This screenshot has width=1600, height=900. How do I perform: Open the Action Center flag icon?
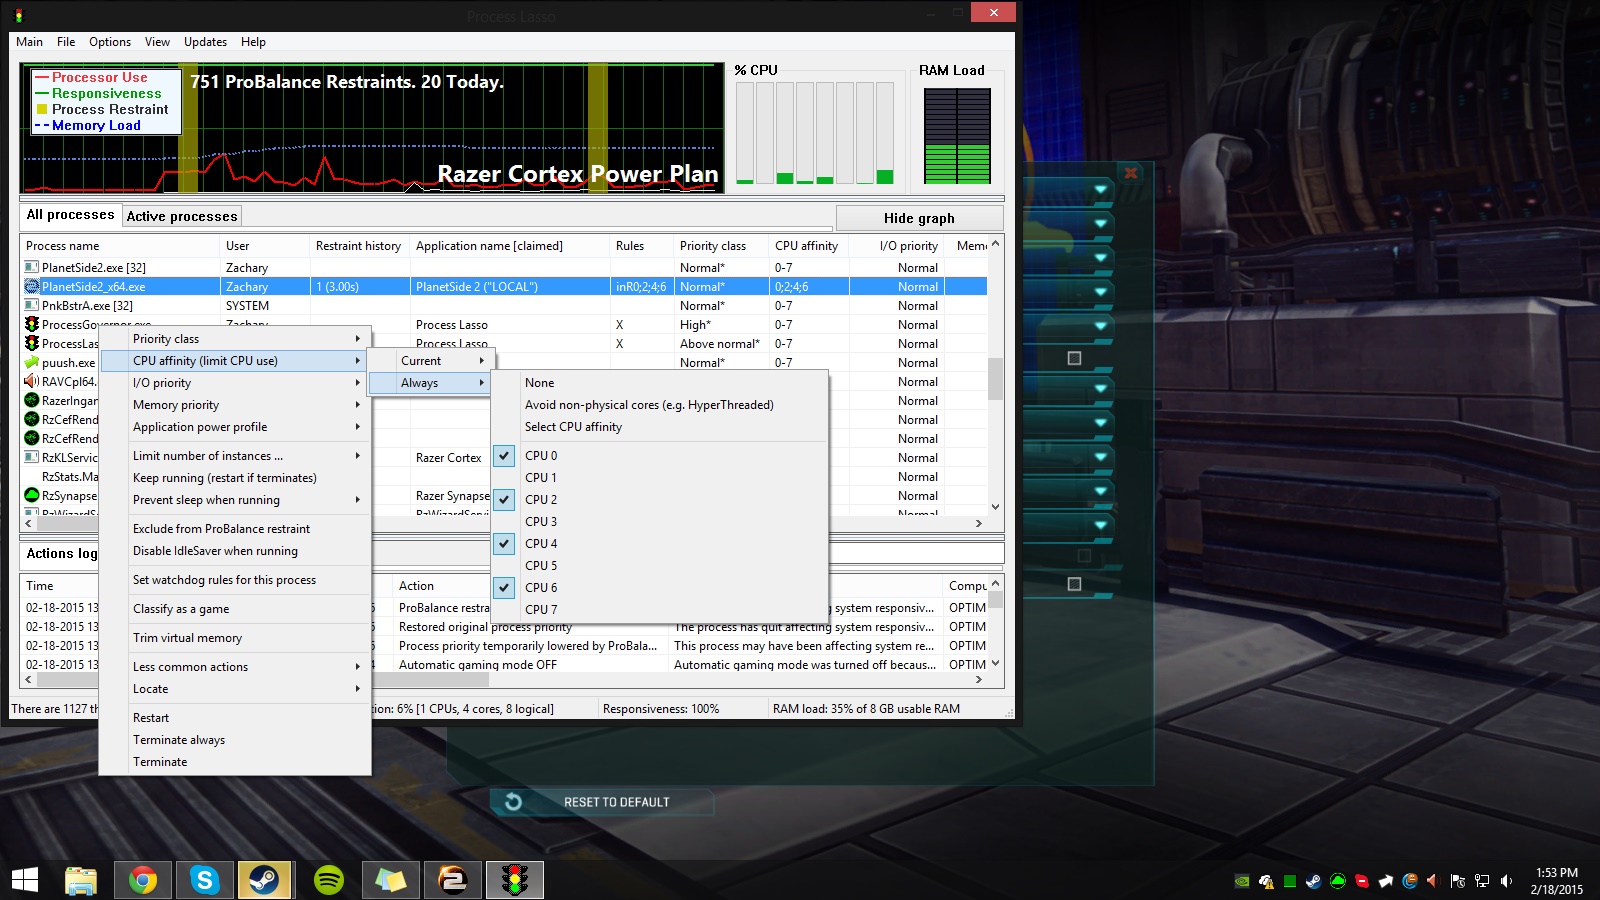pyautogui.click(x=1458, y=881)
